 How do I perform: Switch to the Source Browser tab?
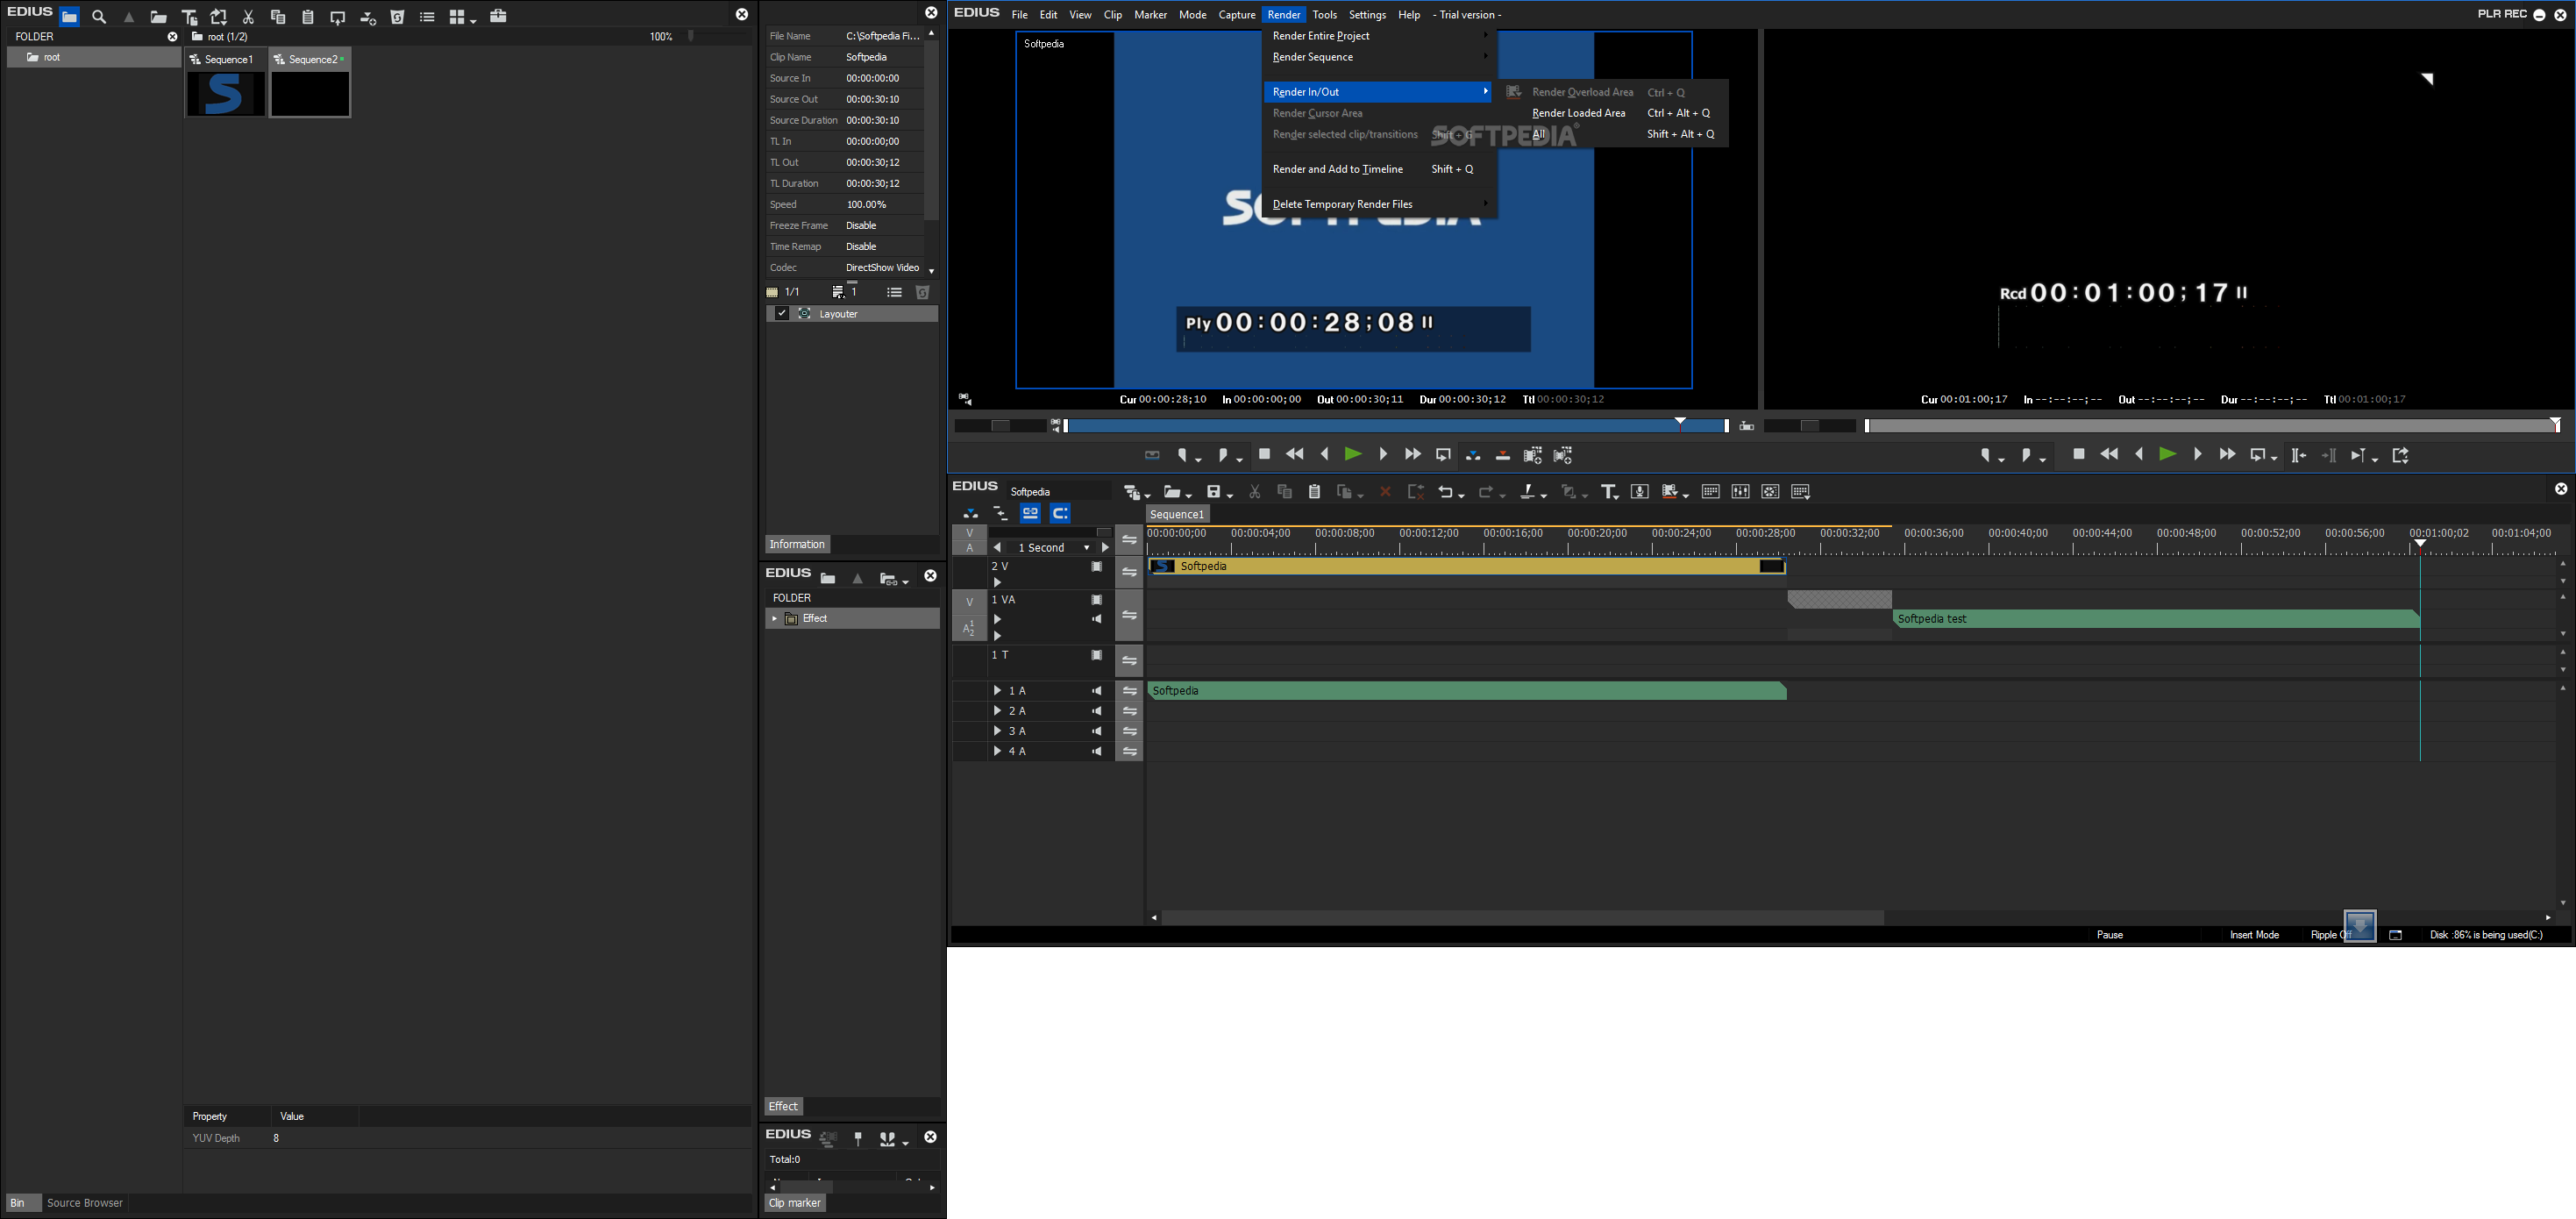point(85,1203)
